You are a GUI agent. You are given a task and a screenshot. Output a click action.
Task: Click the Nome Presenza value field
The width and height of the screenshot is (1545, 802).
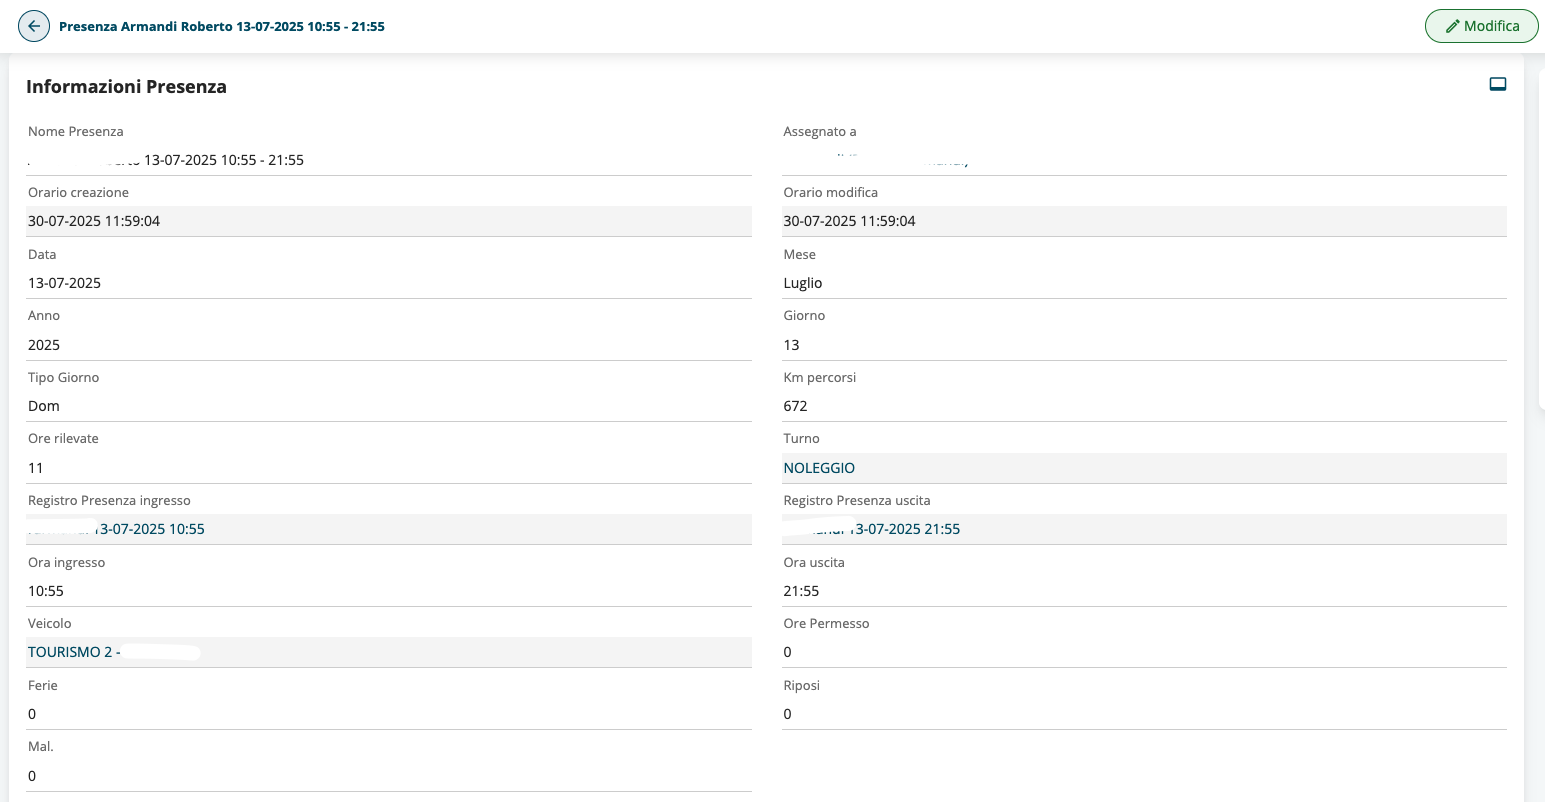click(389, 160)
